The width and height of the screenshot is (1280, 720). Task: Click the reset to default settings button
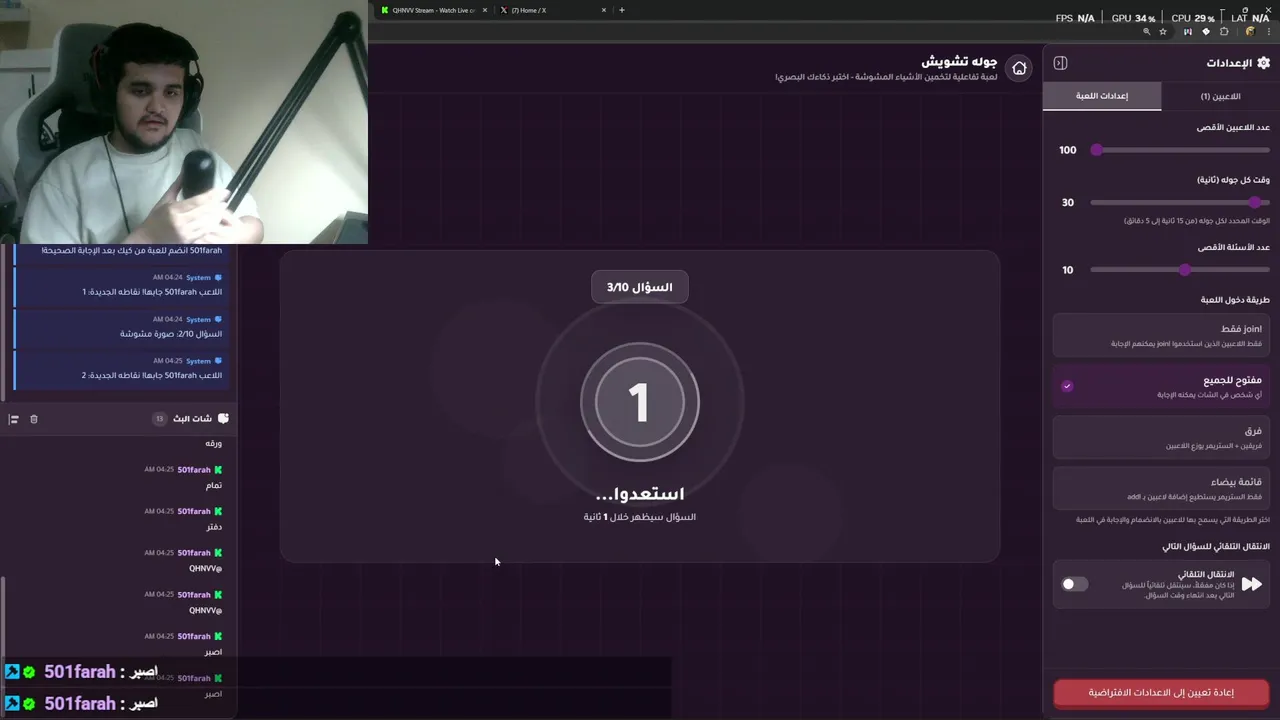pos(1161,692)
